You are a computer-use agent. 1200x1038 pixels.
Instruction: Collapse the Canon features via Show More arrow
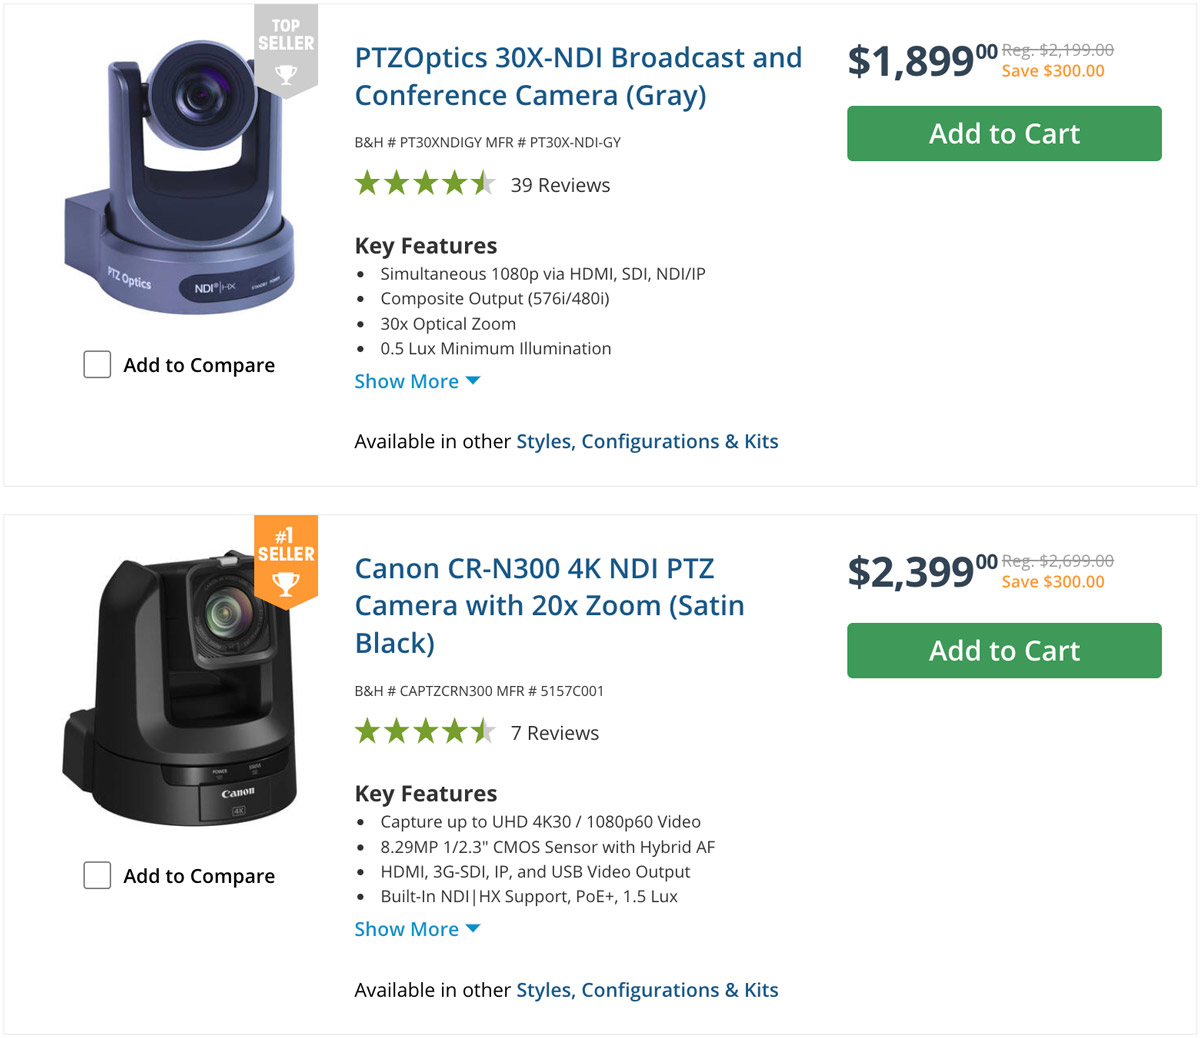pyautogui.click(x=472, y=929)
